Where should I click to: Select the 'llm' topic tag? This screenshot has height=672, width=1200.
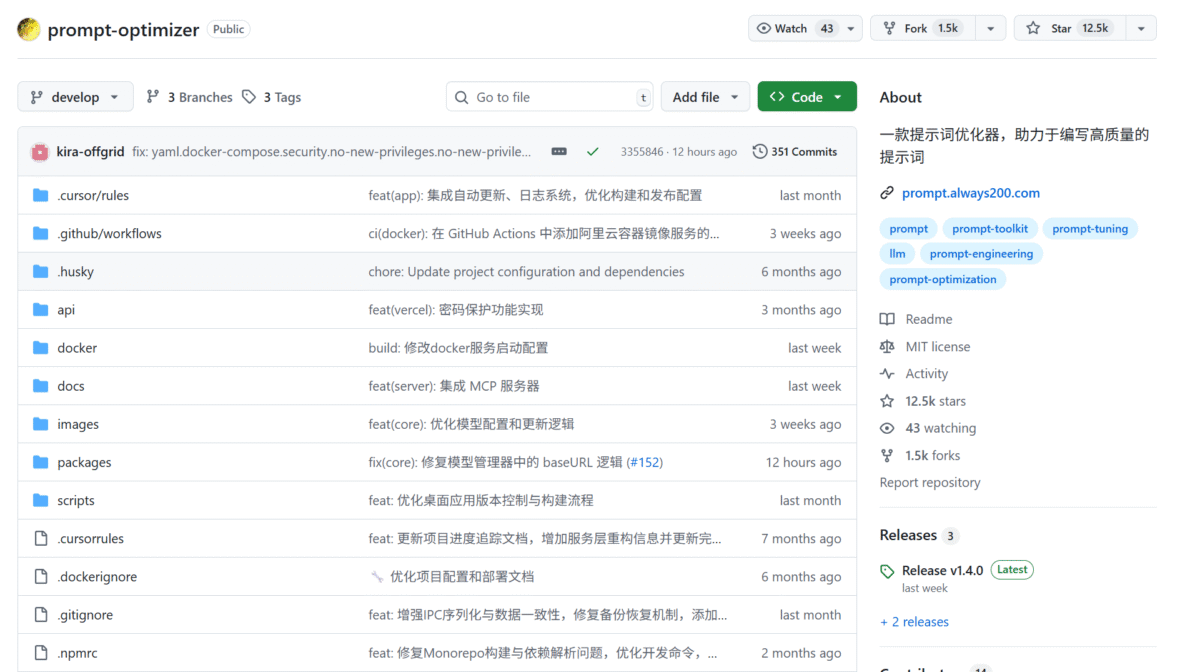(898, 254)
